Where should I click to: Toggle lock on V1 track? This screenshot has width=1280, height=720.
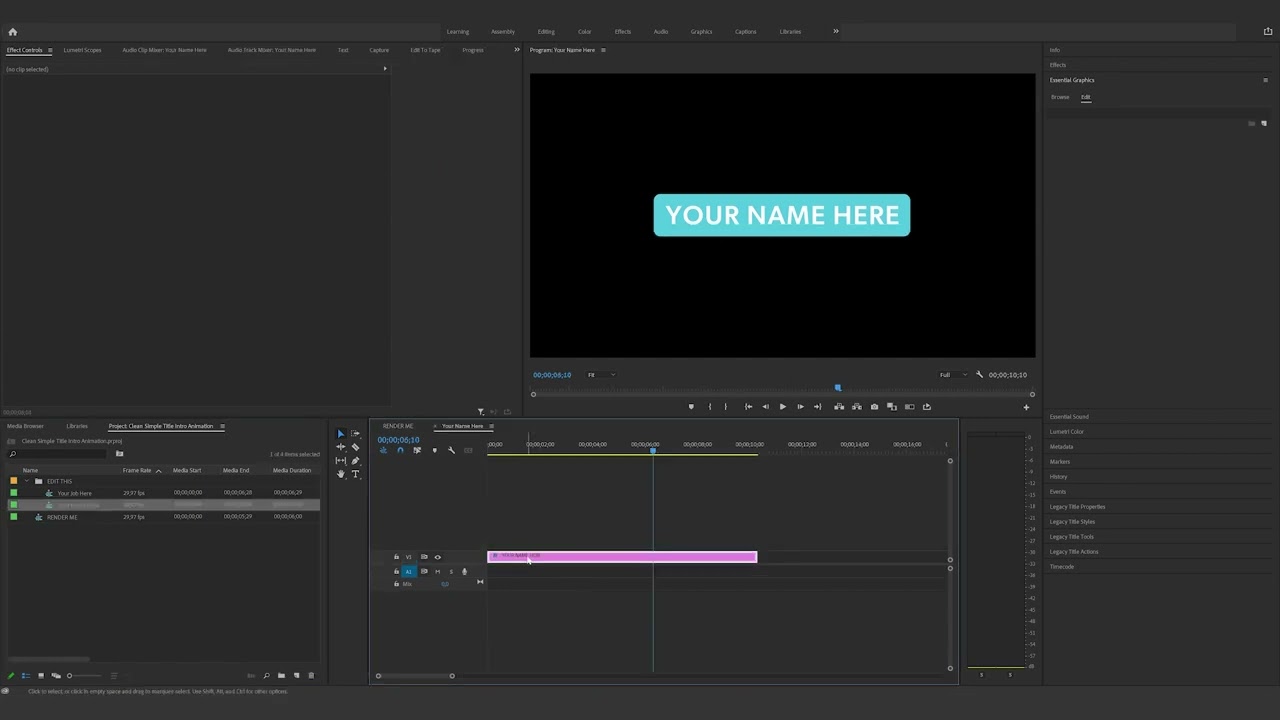(x=396, y=557)
